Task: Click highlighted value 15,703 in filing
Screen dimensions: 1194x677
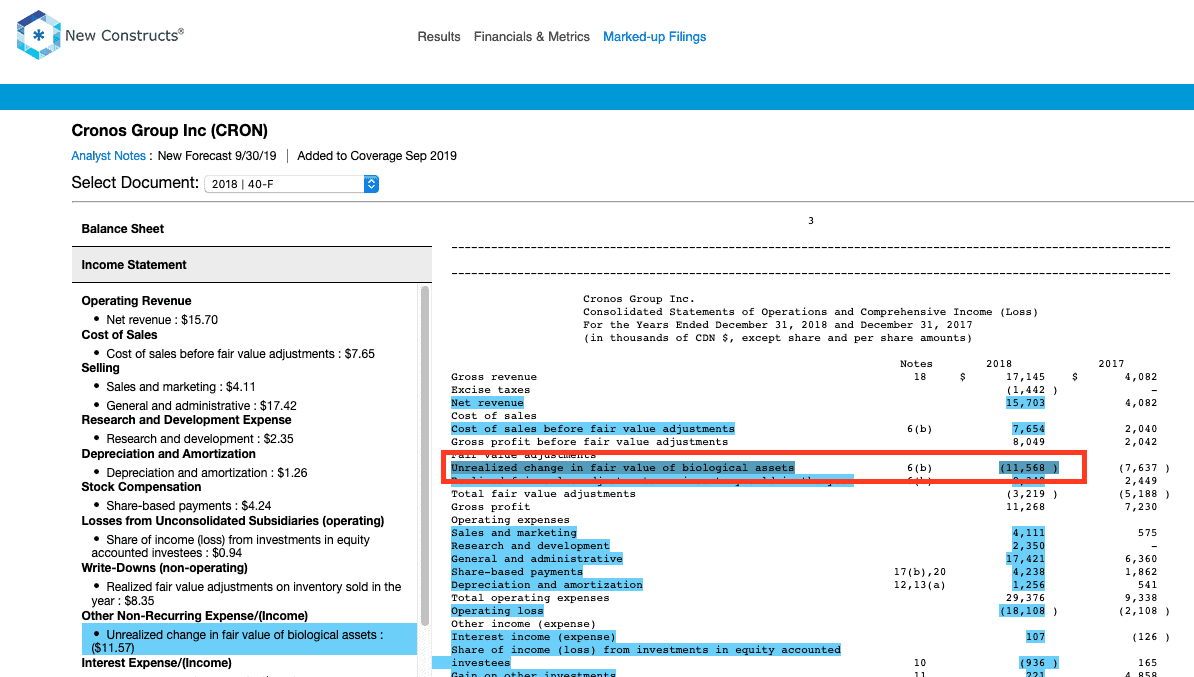Action: click(1025, 403)
